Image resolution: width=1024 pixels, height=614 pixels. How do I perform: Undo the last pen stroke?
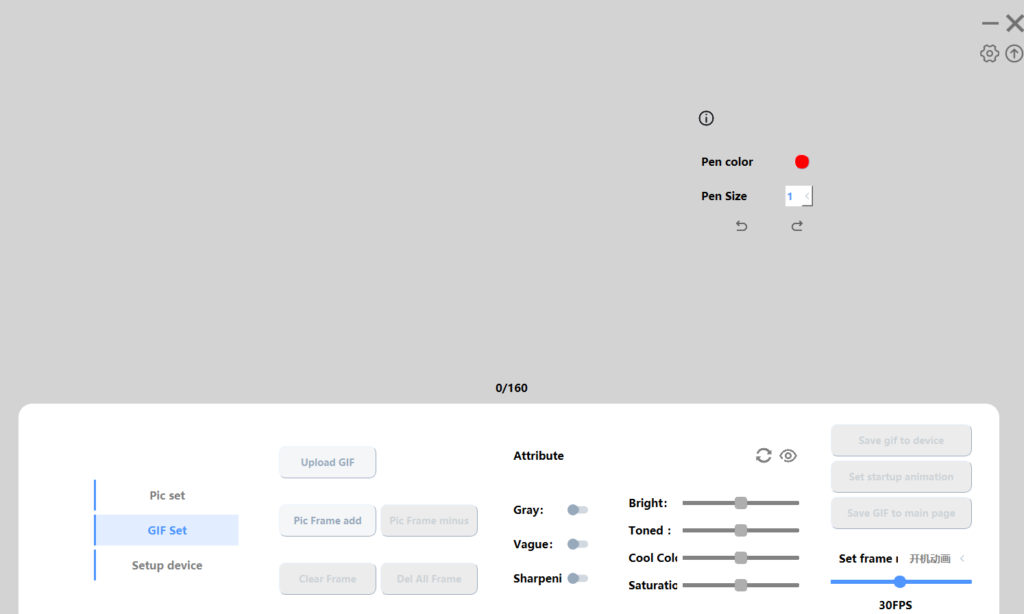click(x=741, y=226)
